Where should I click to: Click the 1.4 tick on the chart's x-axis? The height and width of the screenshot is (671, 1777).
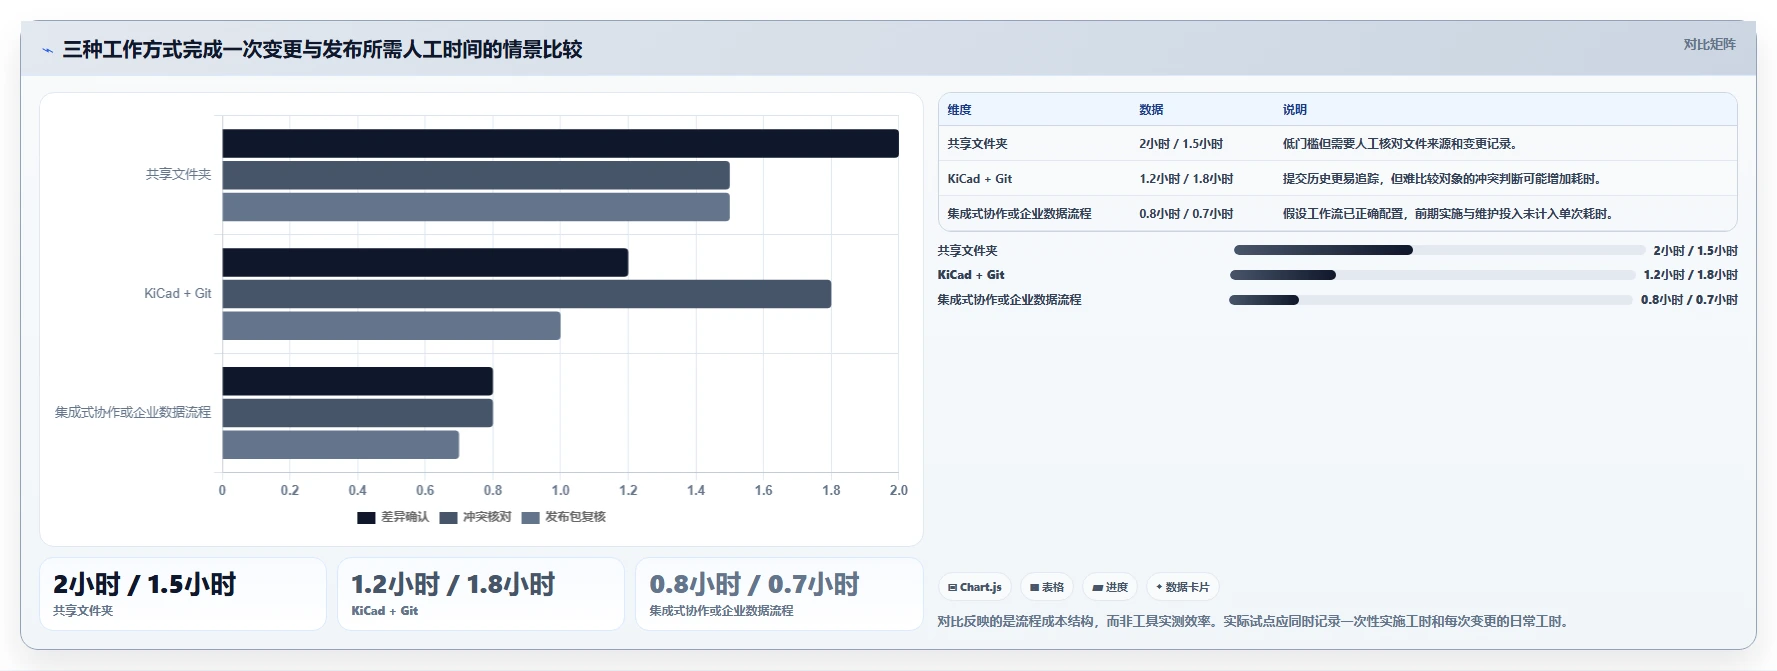point(696,490)
